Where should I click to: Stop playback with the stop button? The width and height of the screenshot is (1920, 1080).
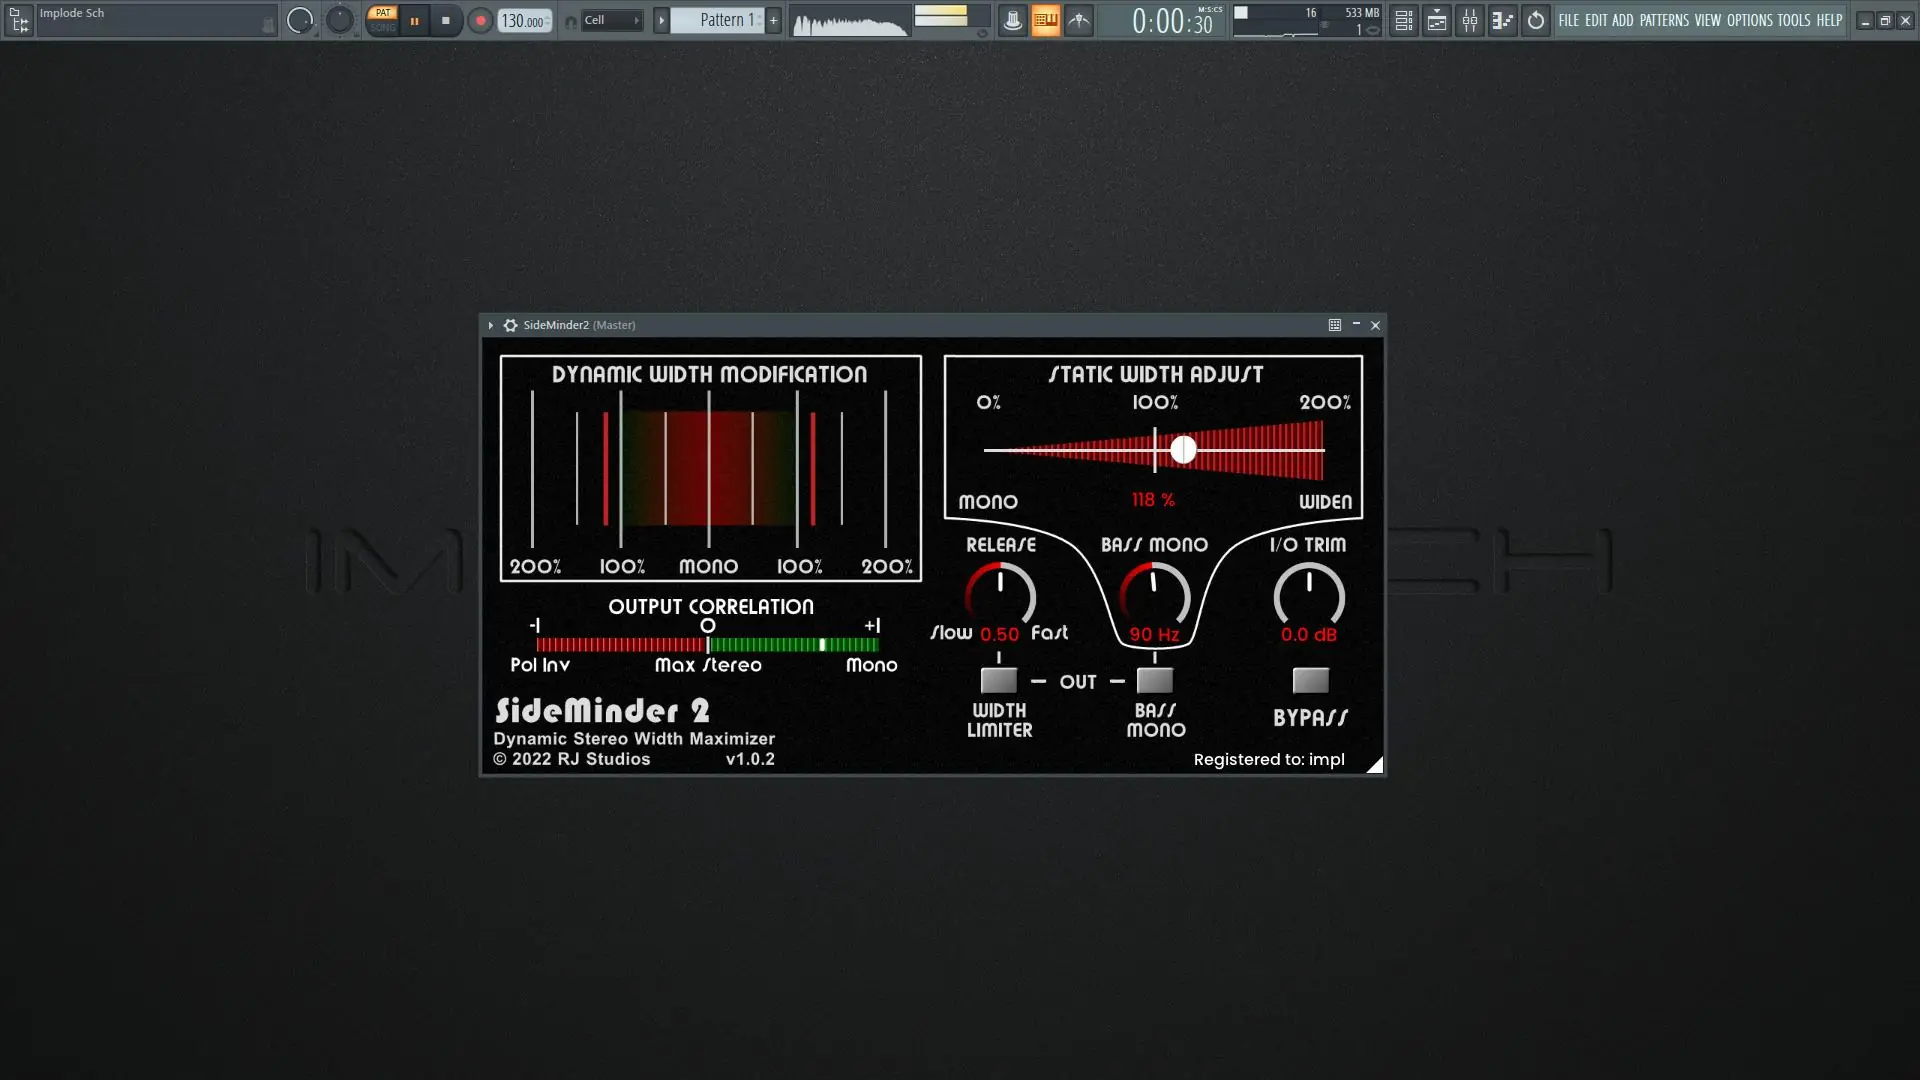446,20
